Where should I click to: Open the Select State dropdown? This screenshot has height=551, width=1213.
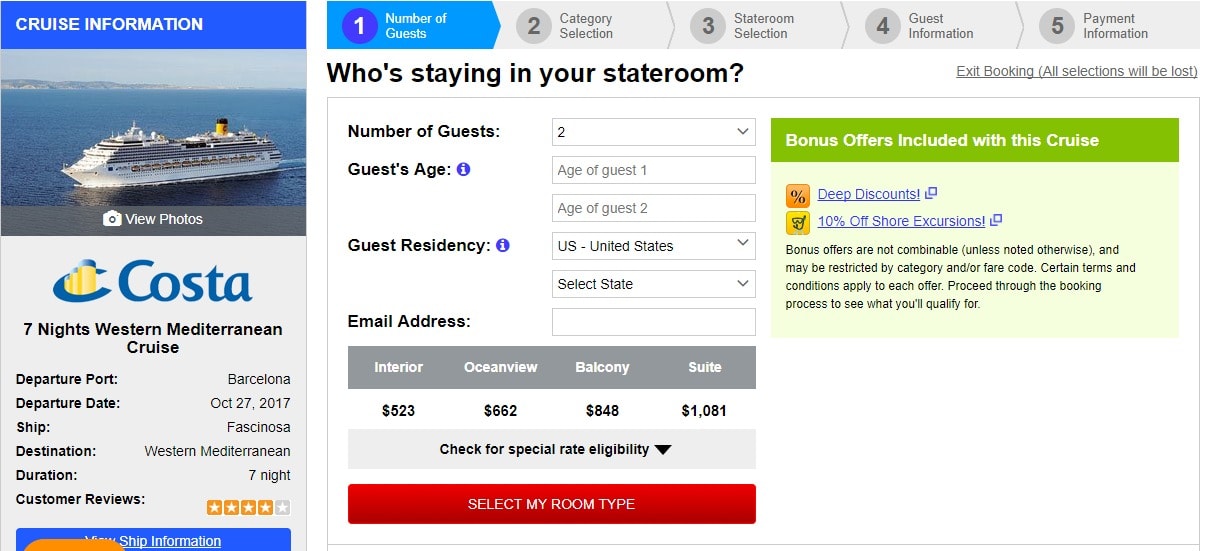(654, 284)
